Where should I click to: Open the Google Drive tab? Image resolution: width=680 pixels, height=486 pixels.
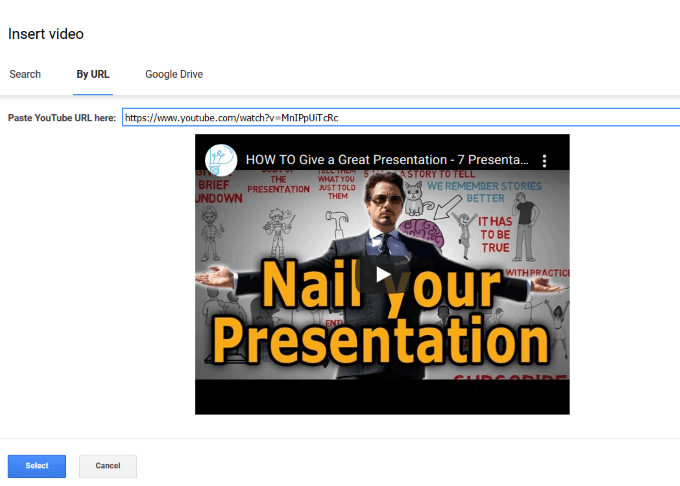[174, 74]
